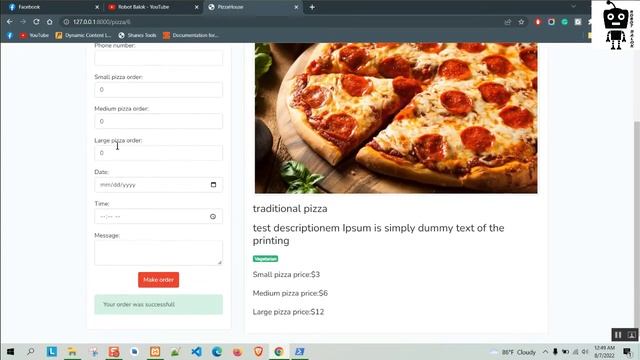Close the PizzaHouse tab
This screenshot has width=640, height=360.
(296, 7)
